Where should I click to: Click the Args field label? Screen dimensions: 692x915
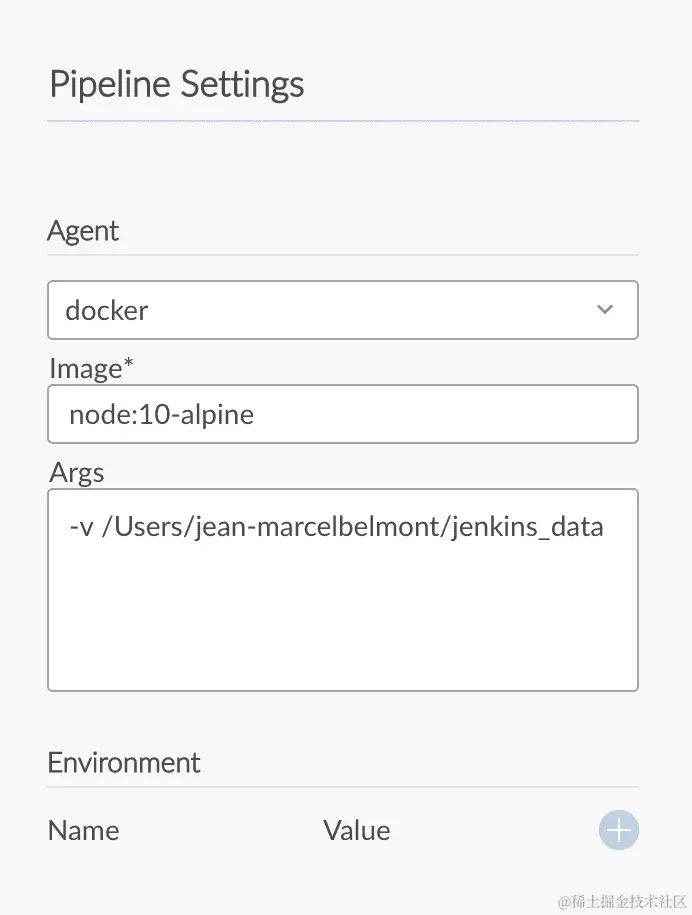pyautogui.click(x=77, y=472)
